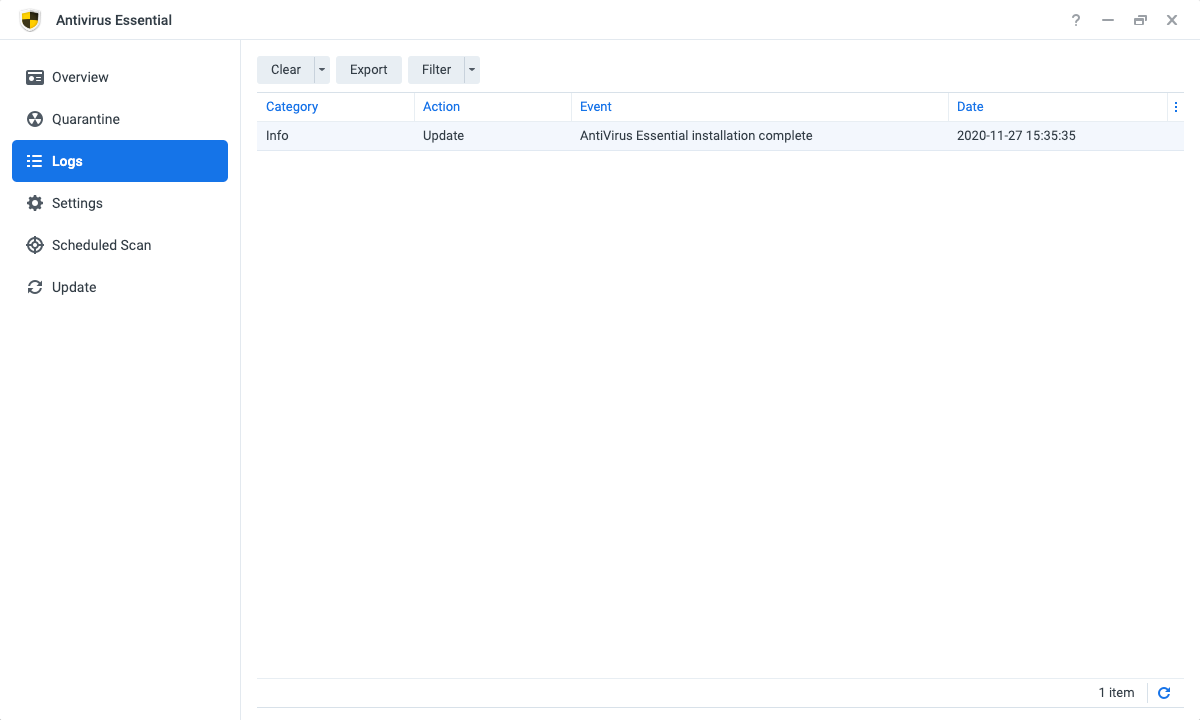
Task: Click the Settings gear icon
Action: pyautogui.click(x=35, y=203)
